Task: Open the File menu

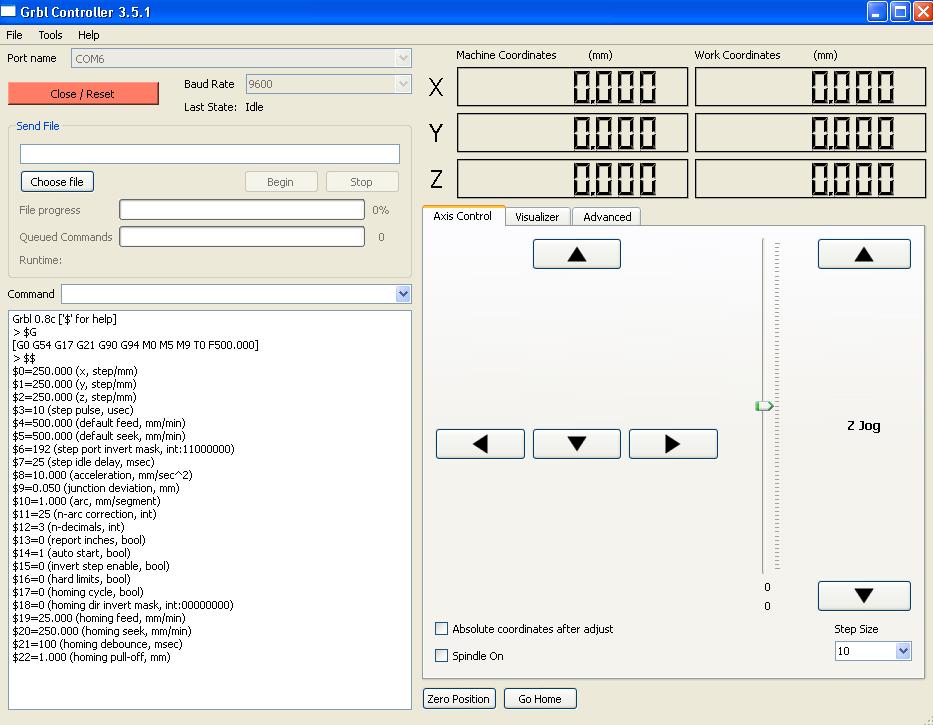Action: pyautogui.click(x=14, y=35)
